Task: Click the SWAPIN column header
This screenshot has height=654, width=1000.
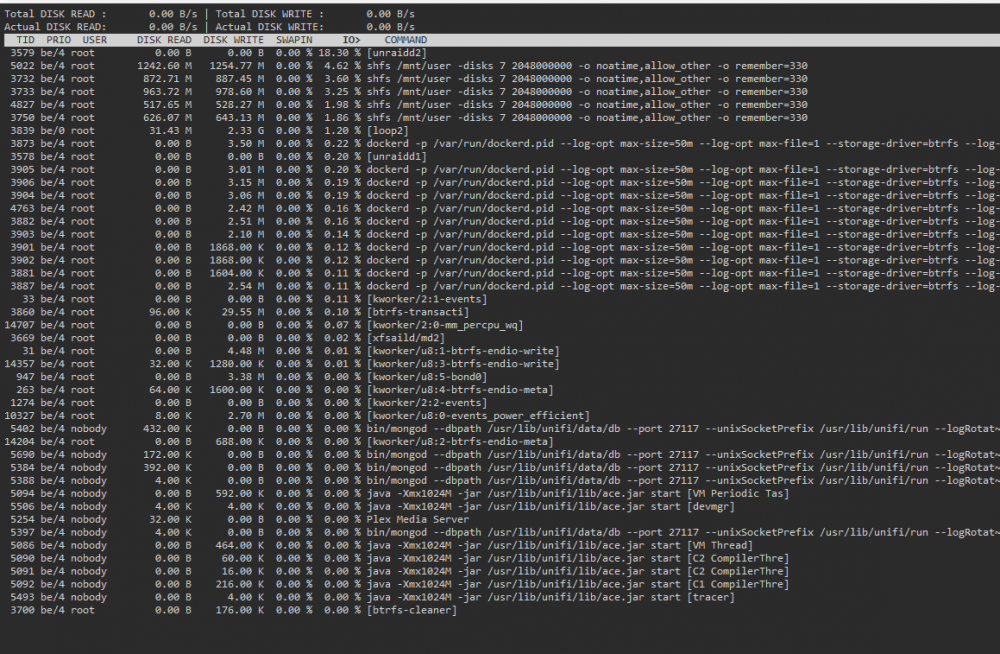Action: point(294,40)
